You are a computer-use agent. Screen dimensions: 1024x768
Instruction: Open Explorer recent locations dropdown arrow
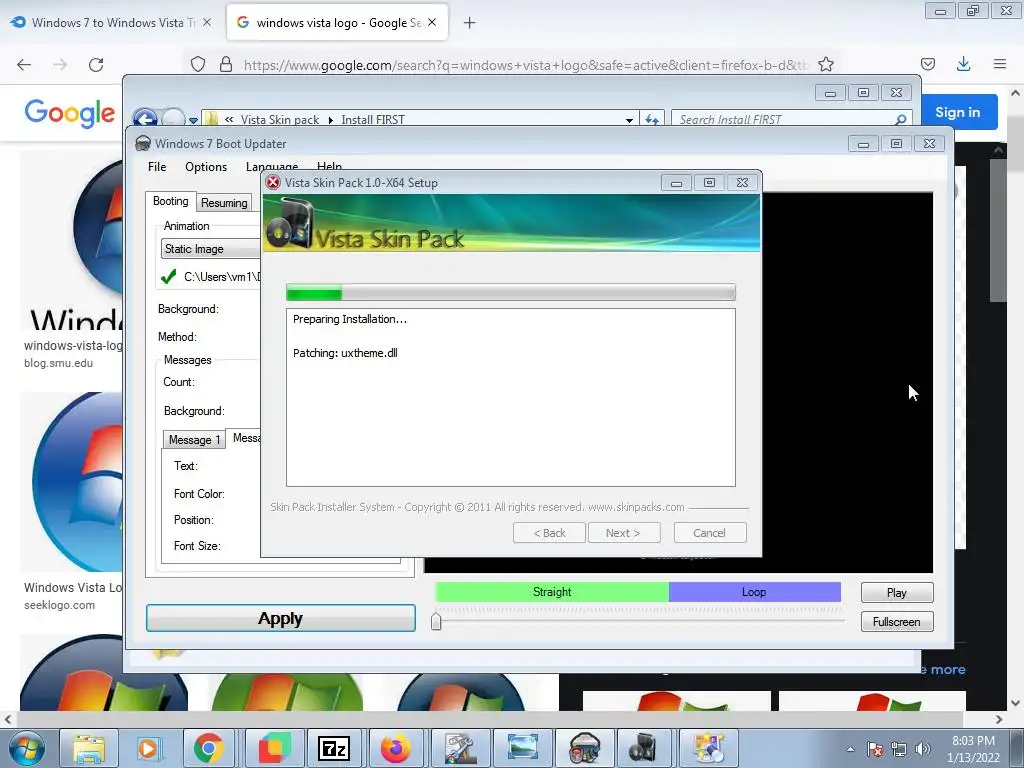(x=193, y=120)
